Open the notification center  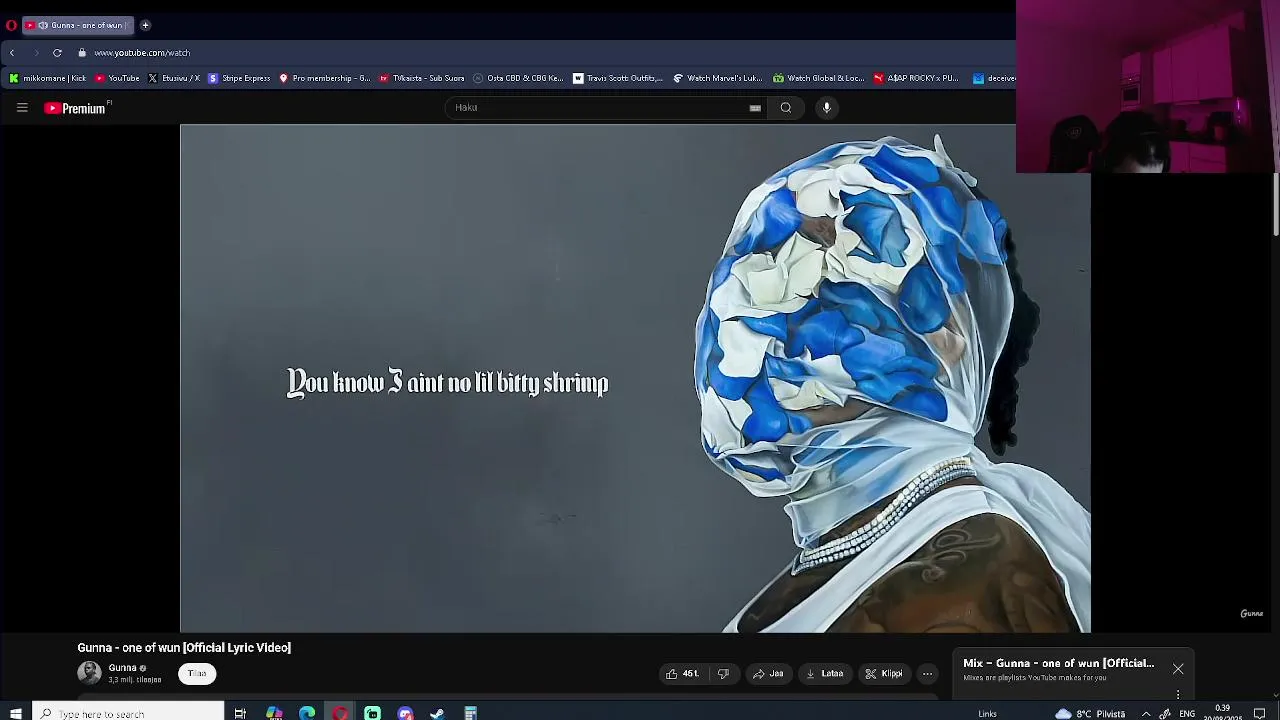click(x=1260, y=713)
